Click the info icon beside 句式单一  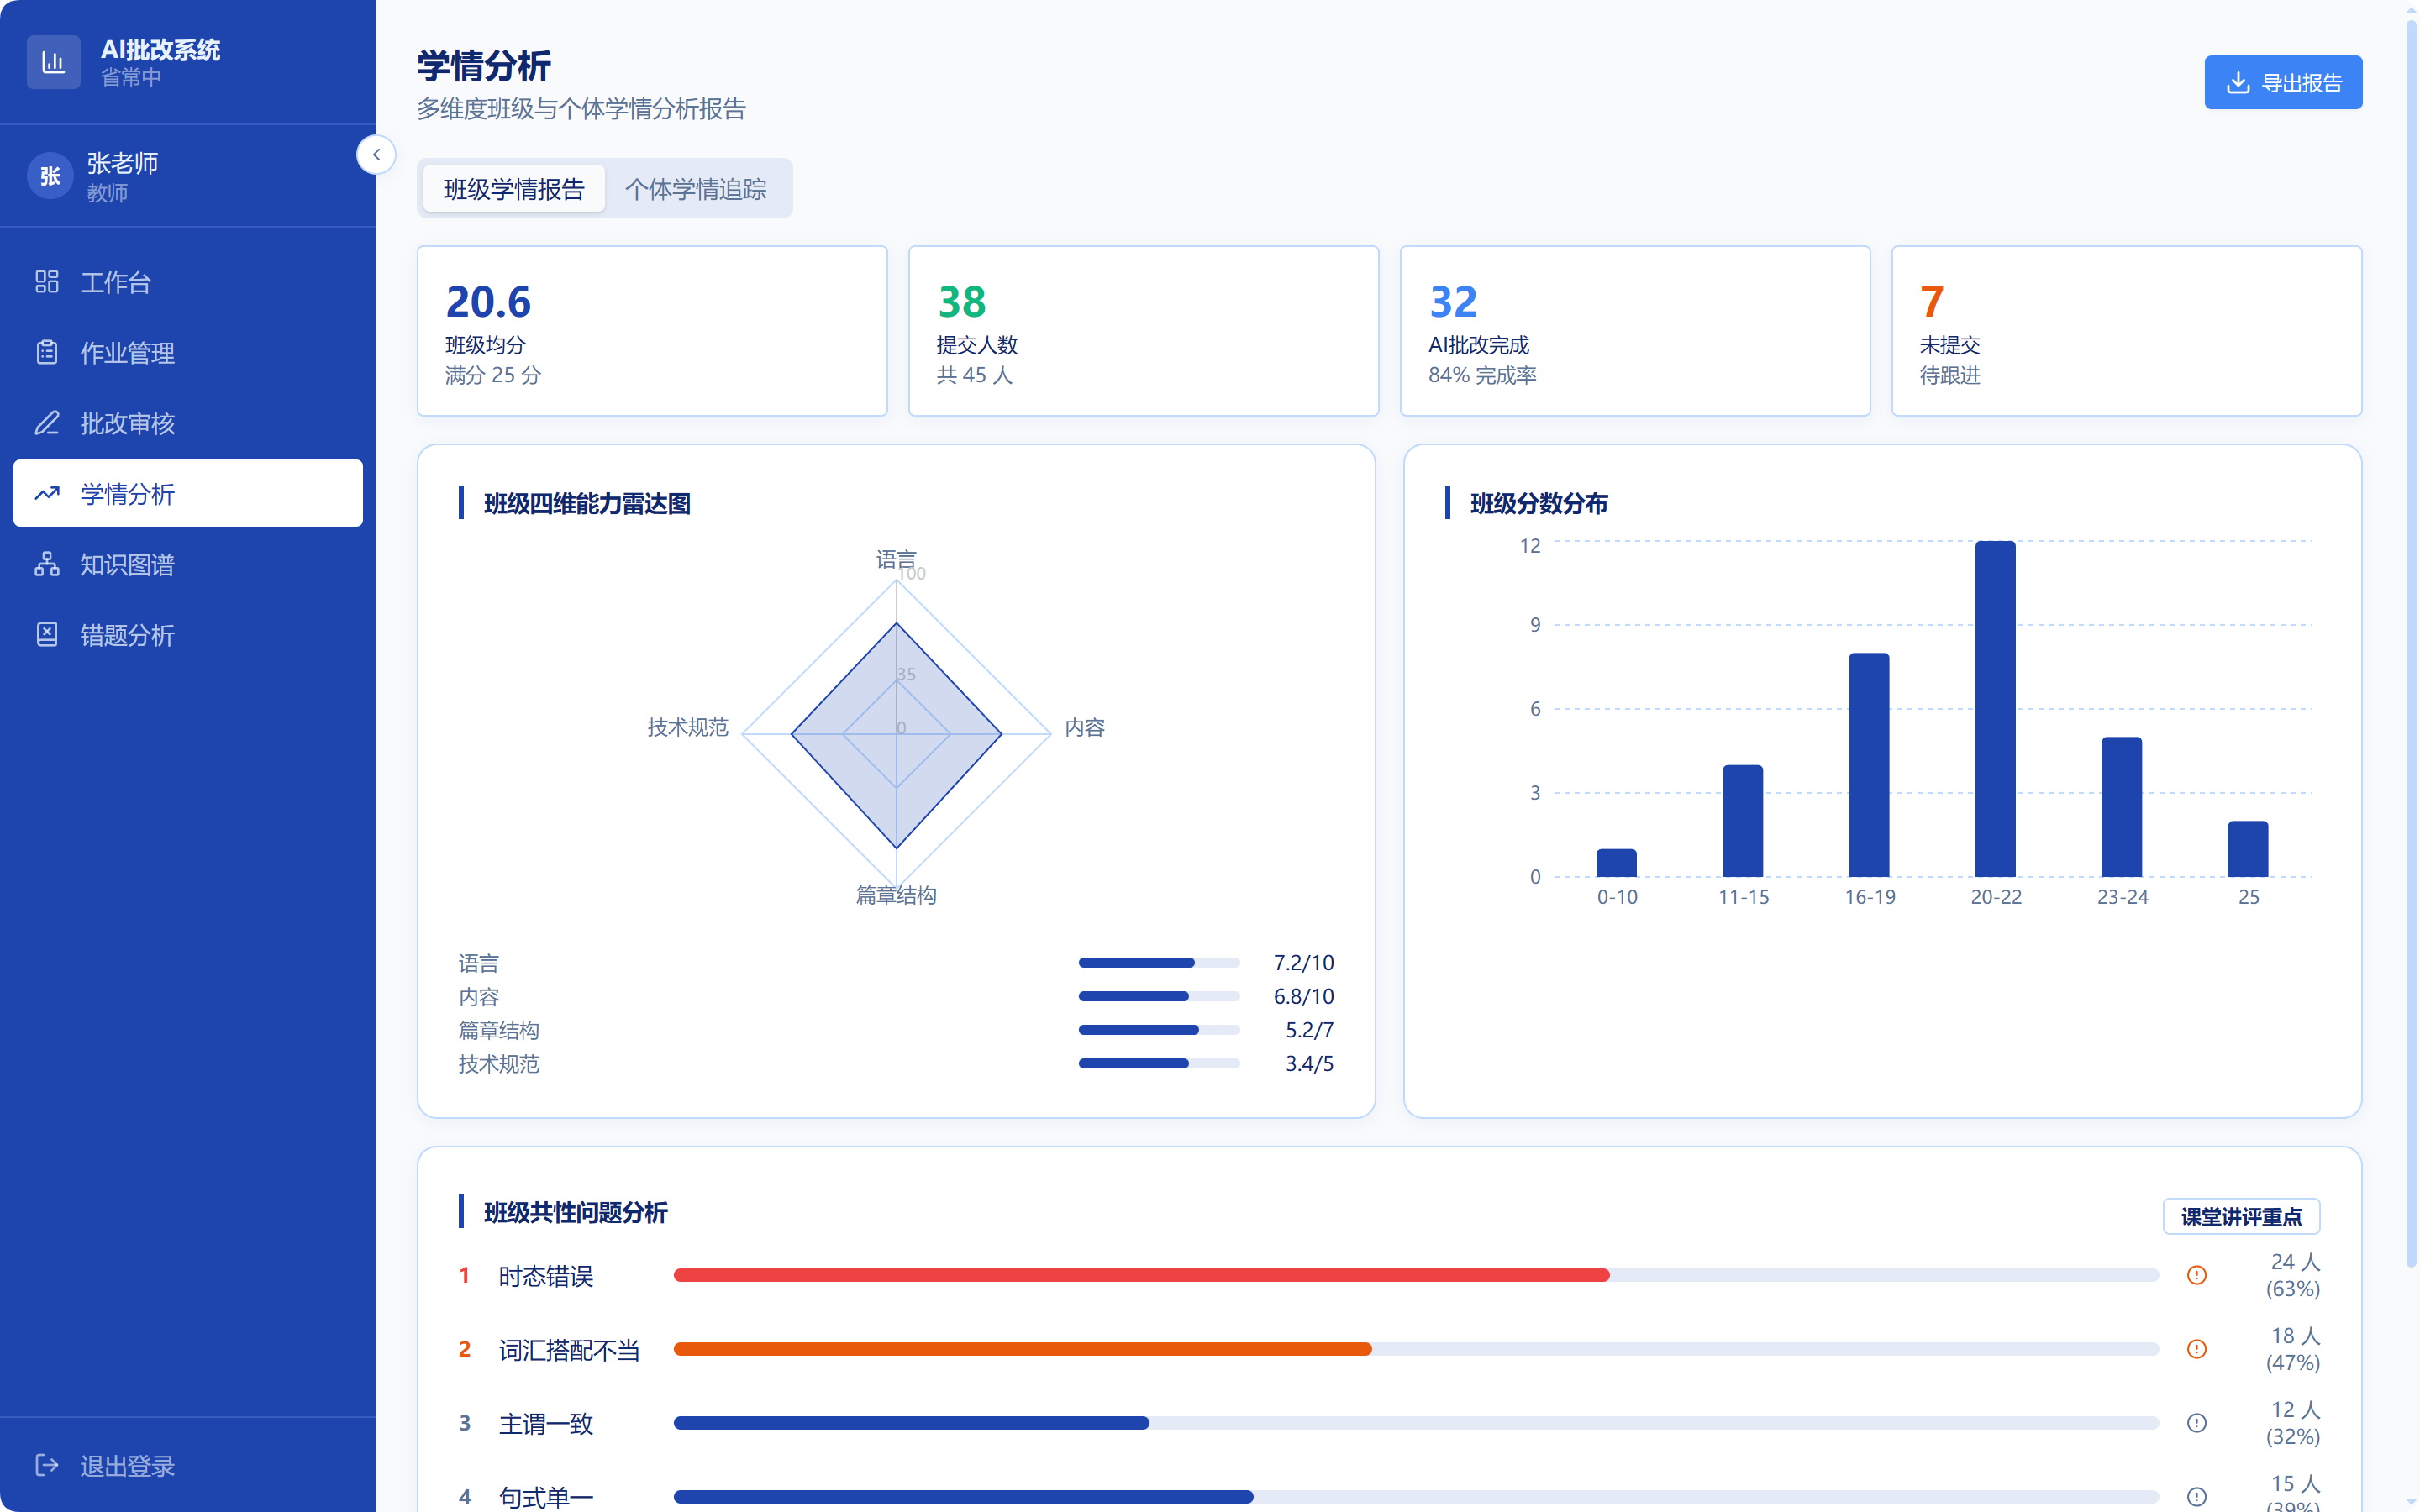click(2196, 1497)
